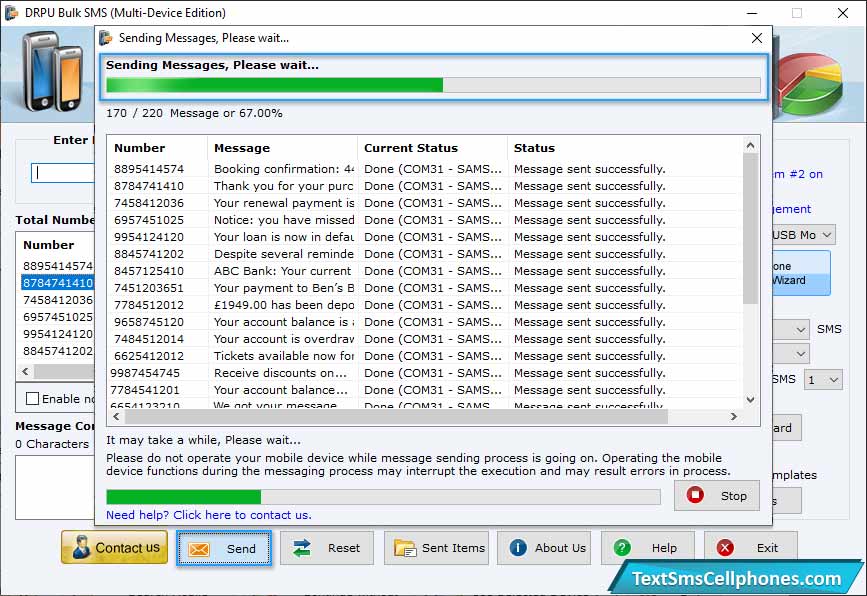Click the status list vertical scrollbar thumb

[750, 228]
